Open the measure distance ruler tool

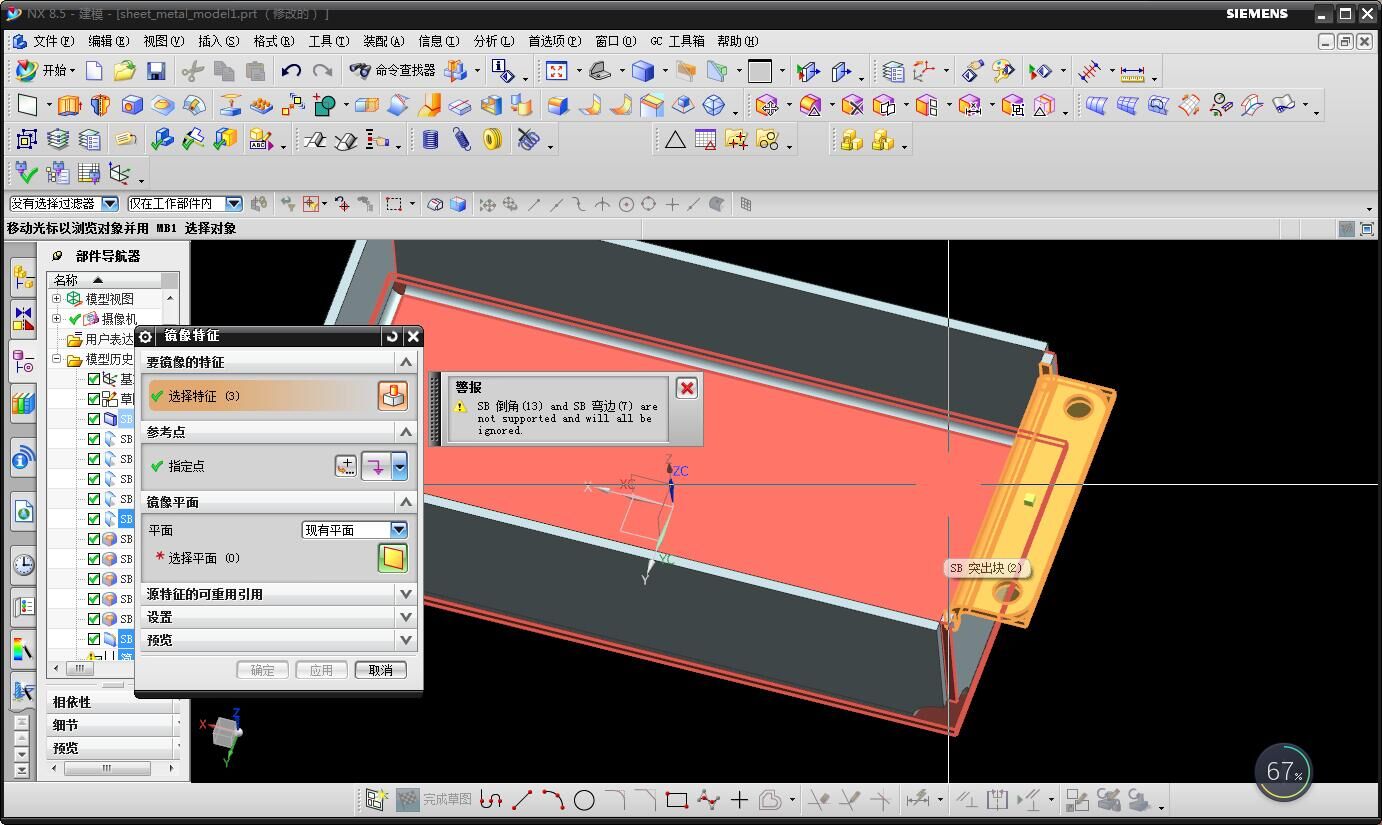1132,72
